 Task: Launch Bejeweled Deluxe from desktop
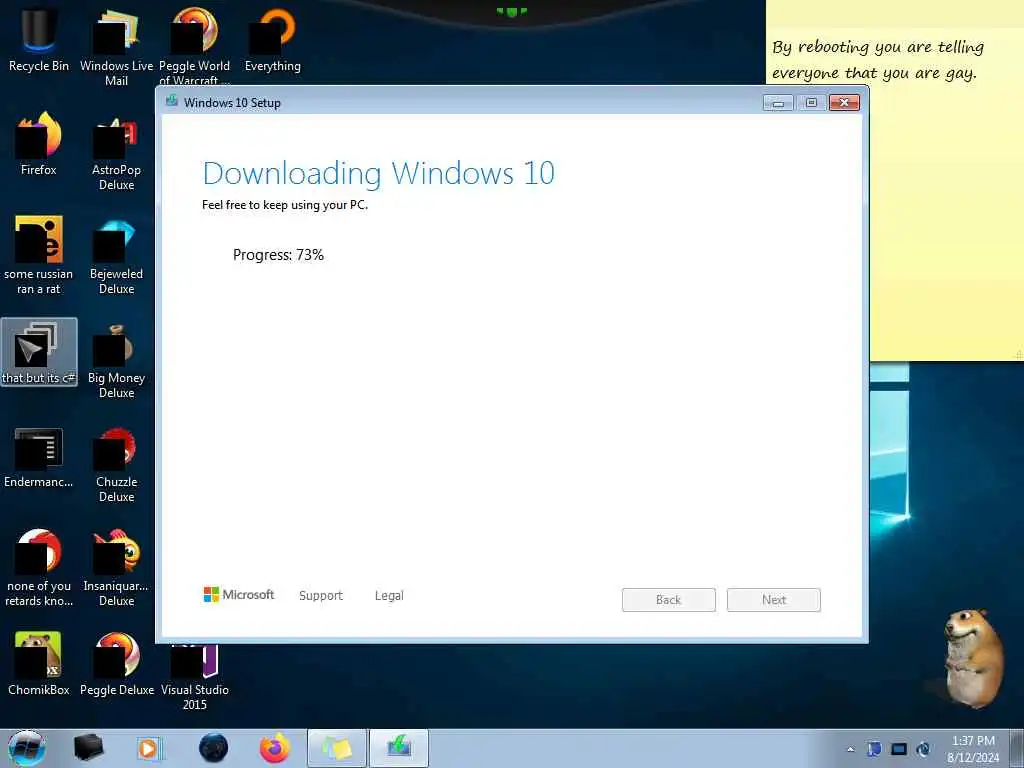coord(116,255)
